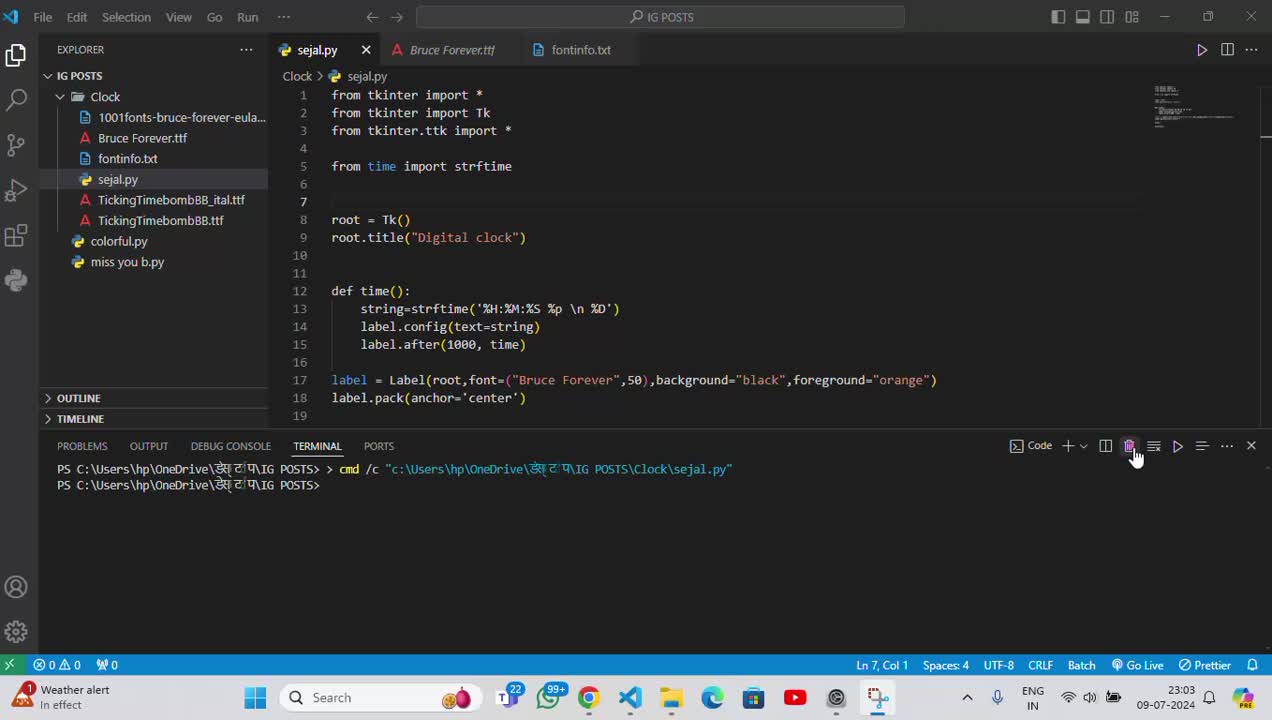Open the Explorer view in activity bar
This screenshot has width=1272, height=720.
[x=16, y=56]
